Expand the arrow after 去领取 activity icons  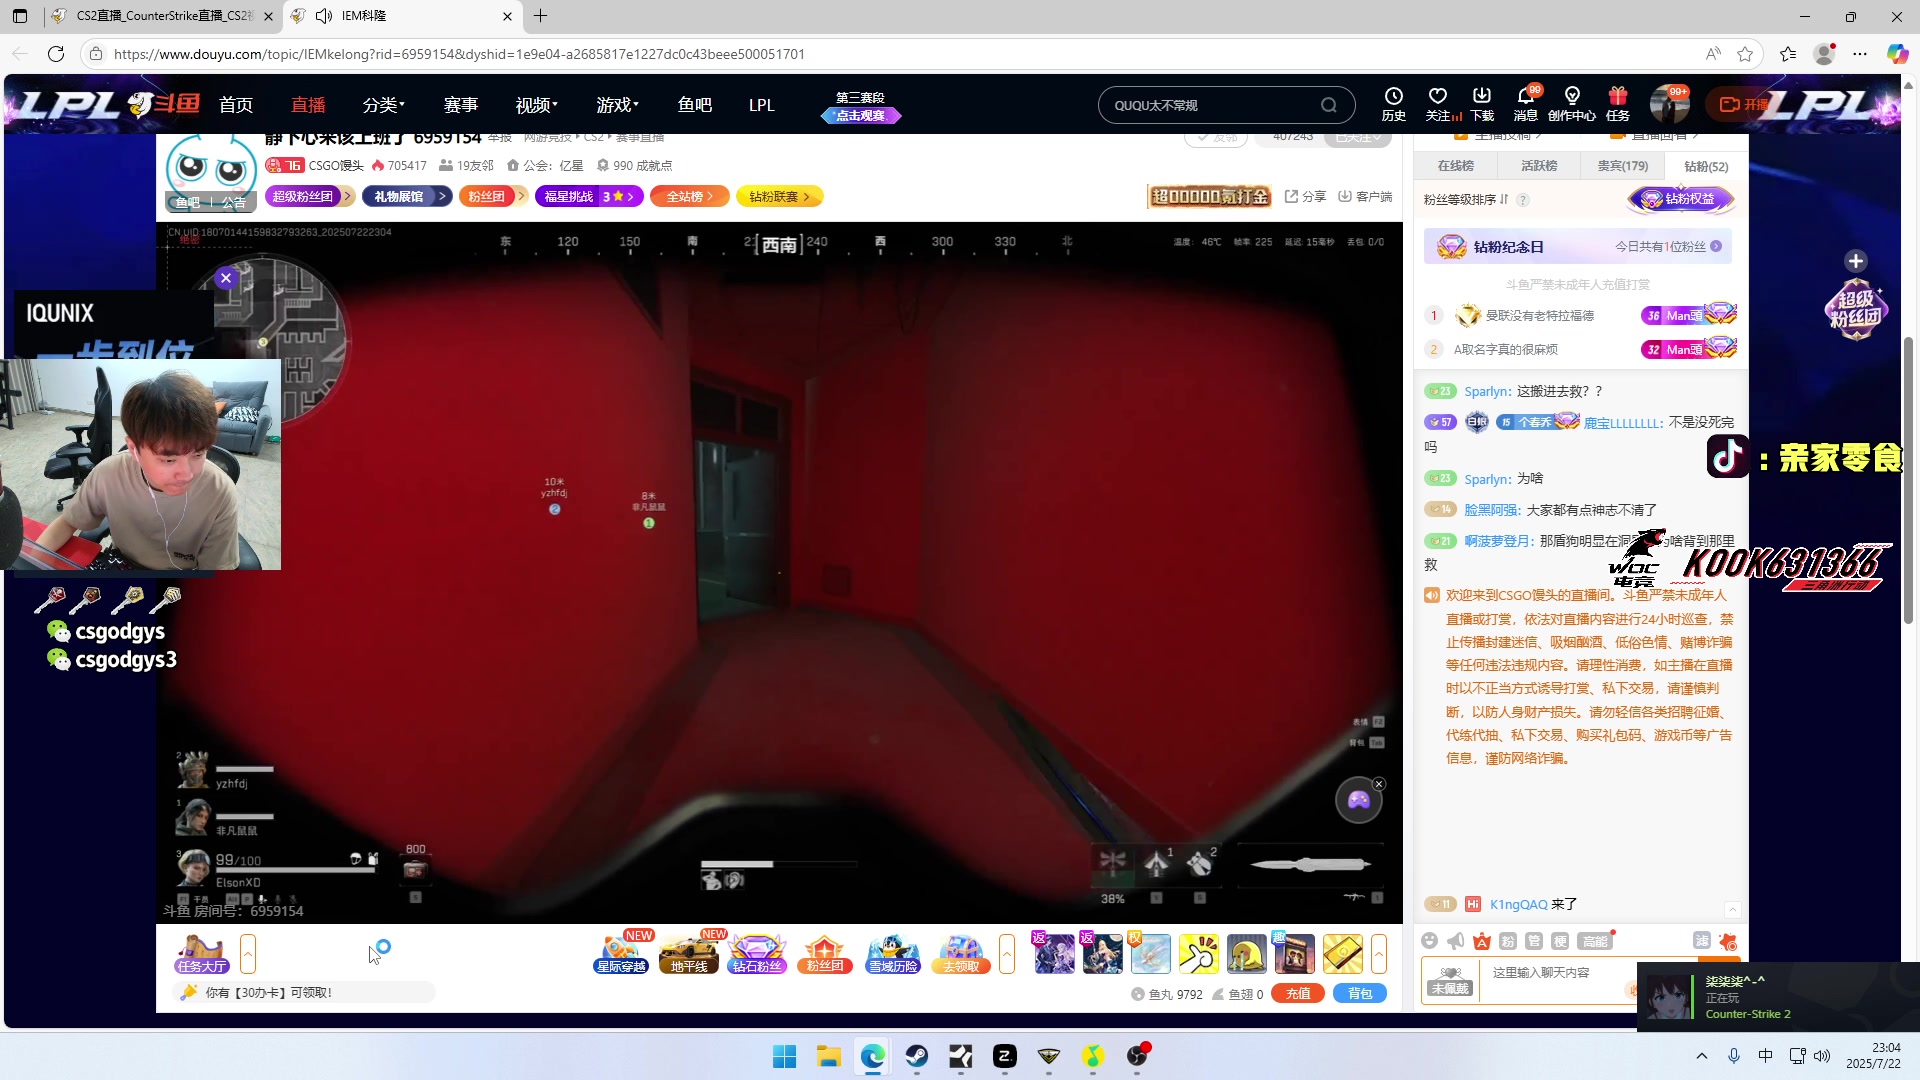pyautogui.click(x=1007, y=954)
